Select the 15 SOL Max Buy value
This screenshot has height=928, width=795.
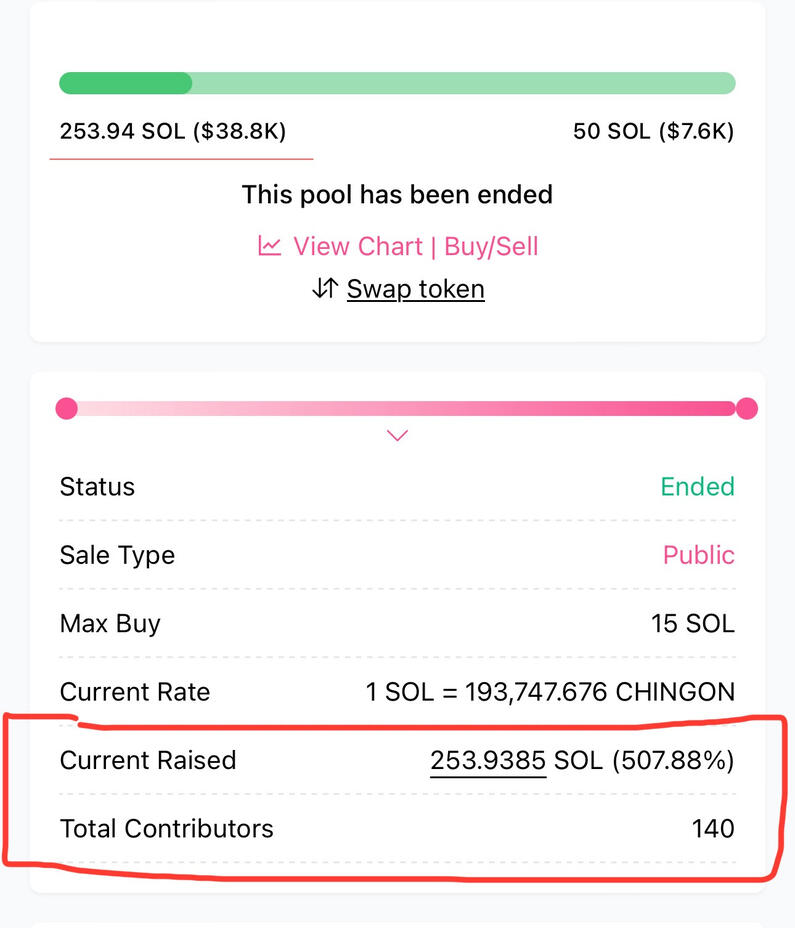tap(692, 624)
